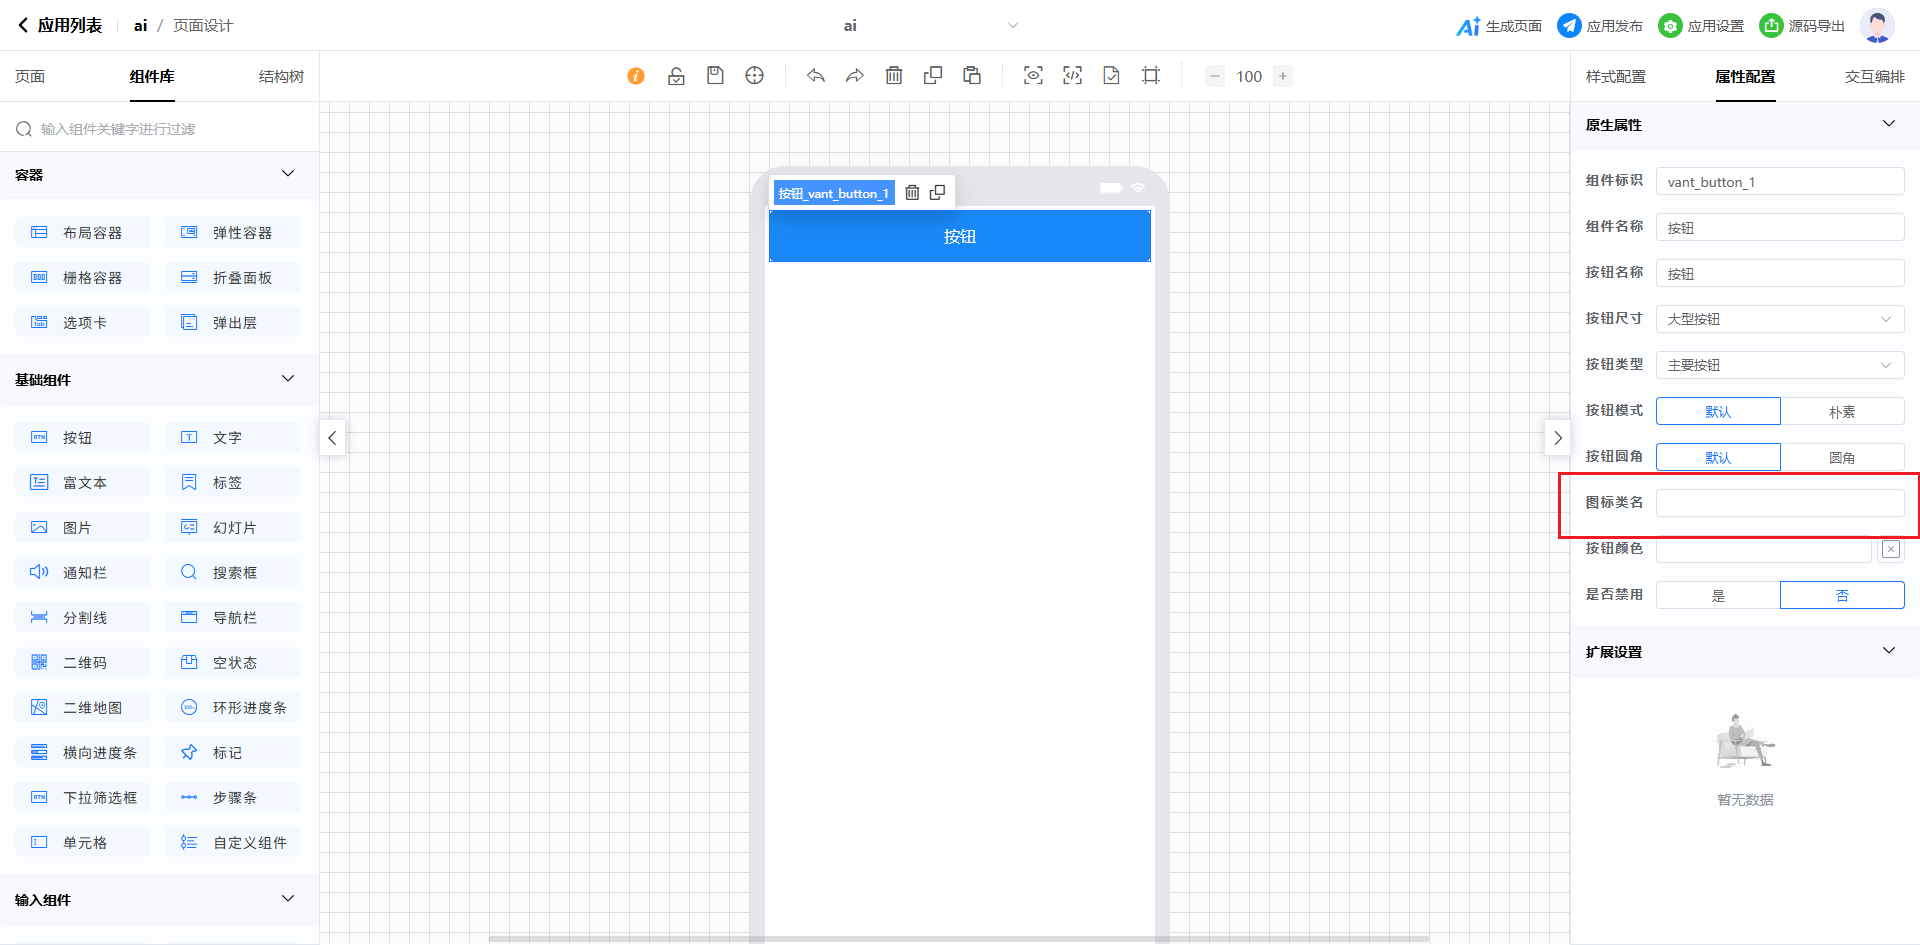
Task: Click the save icon in toolbar
Action: click(x=715, y=76)
